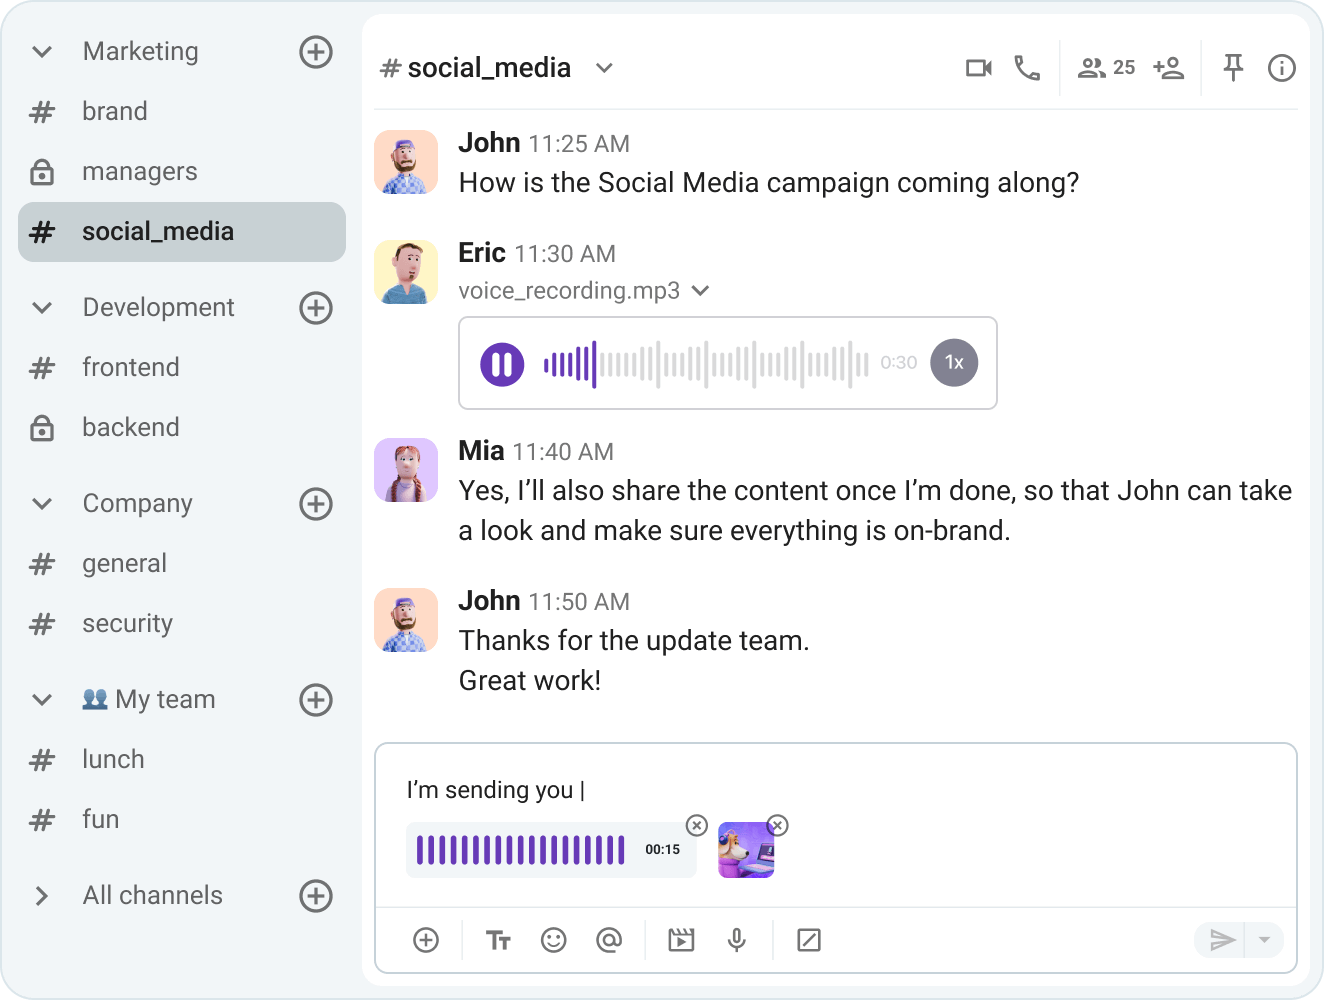This screenshot has height=1000, width=1324.
Task: Open the social_media channel dropdown
Action: click(604, 68)
